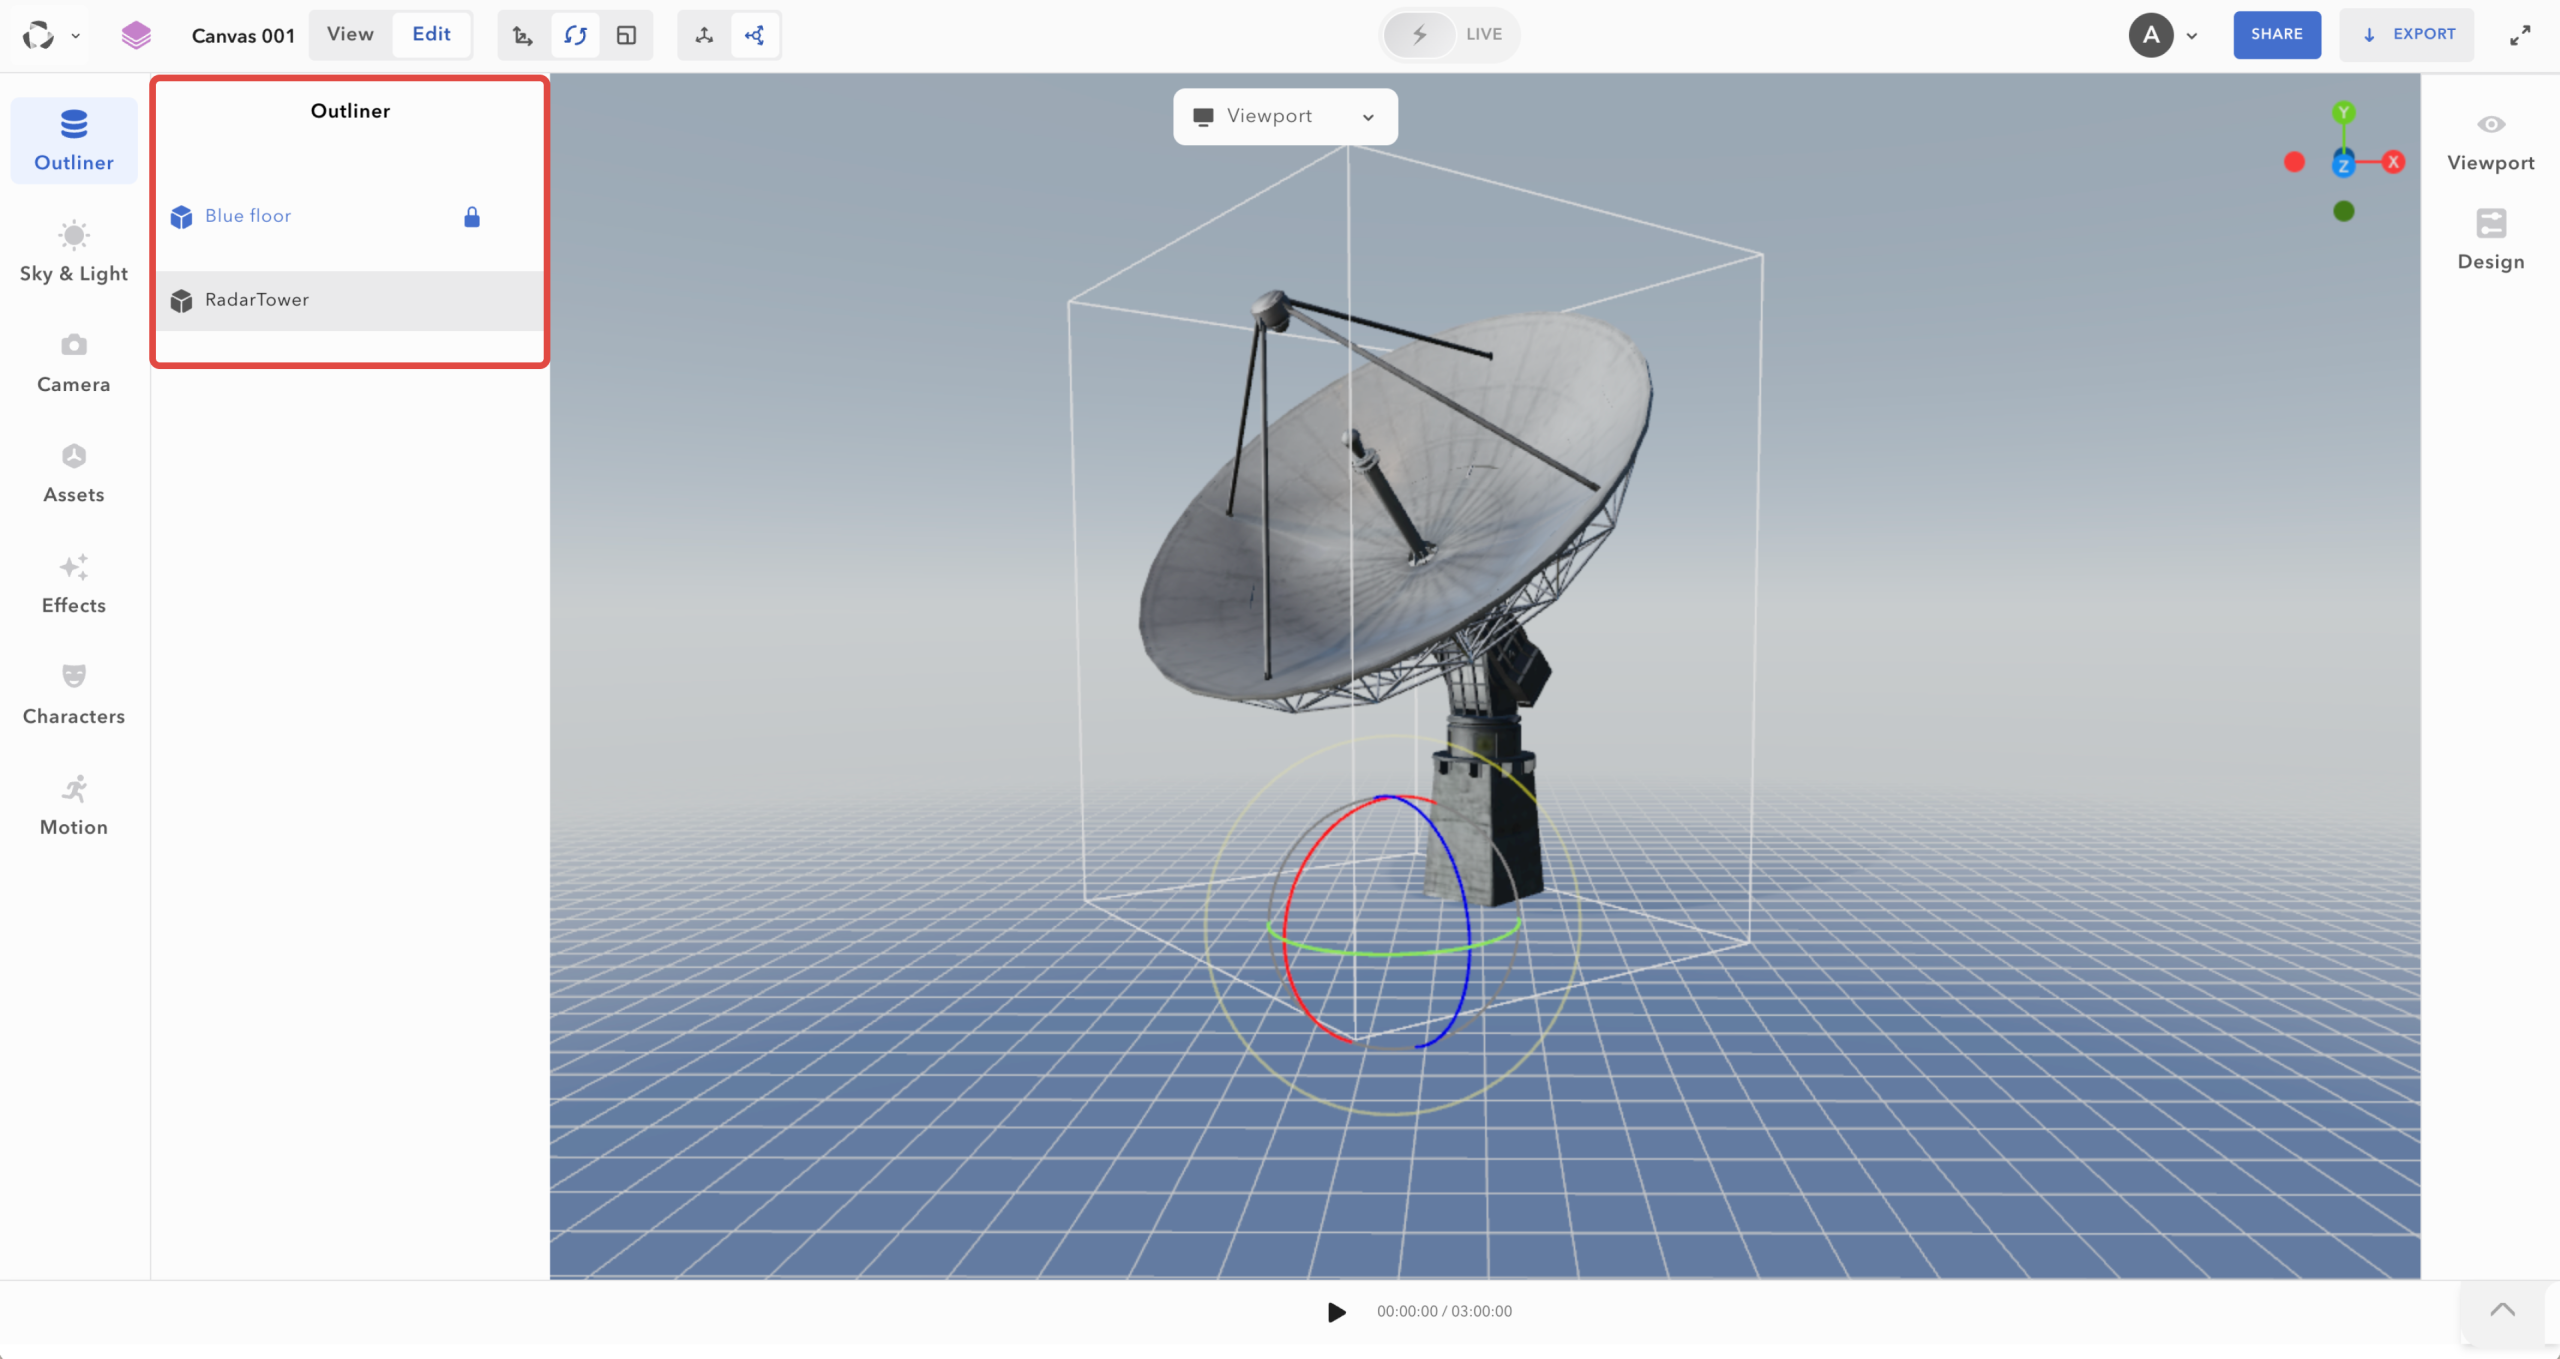Click the SHARE button

[2276, 34]
